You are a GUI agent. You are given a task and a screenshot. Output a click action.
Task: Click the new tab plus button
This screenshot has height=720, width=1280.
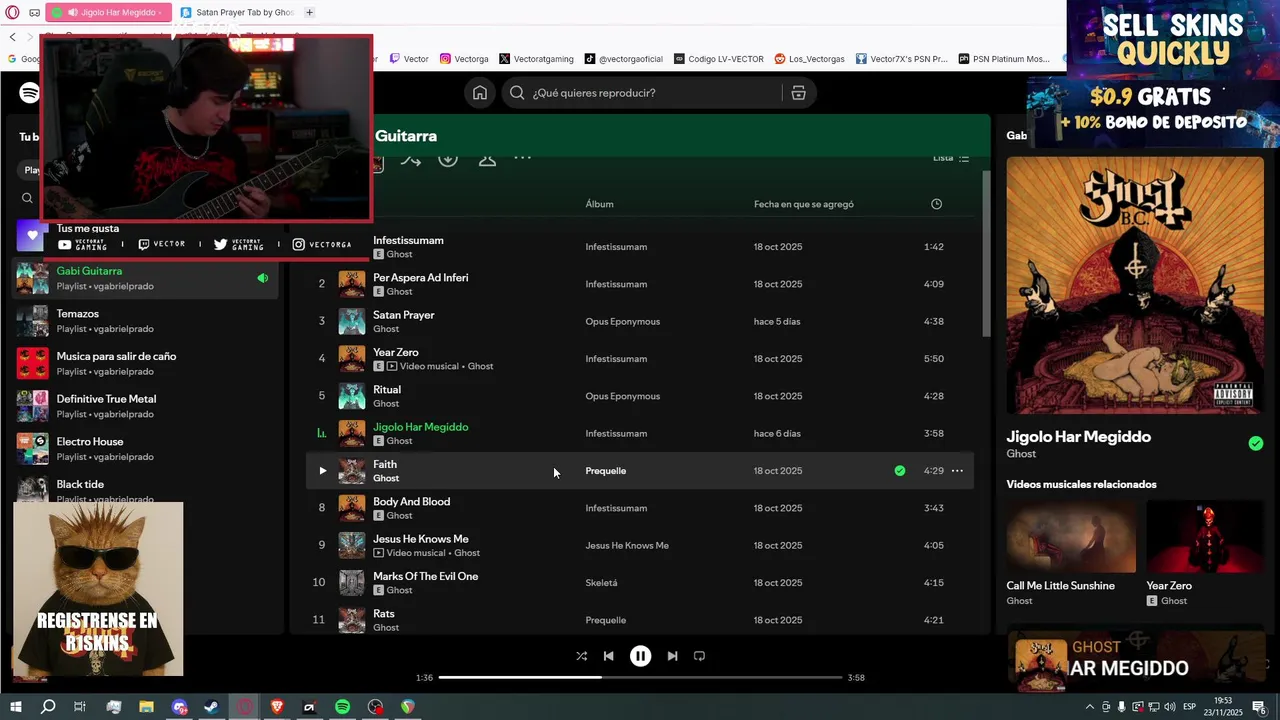click(x=309, y=12)
